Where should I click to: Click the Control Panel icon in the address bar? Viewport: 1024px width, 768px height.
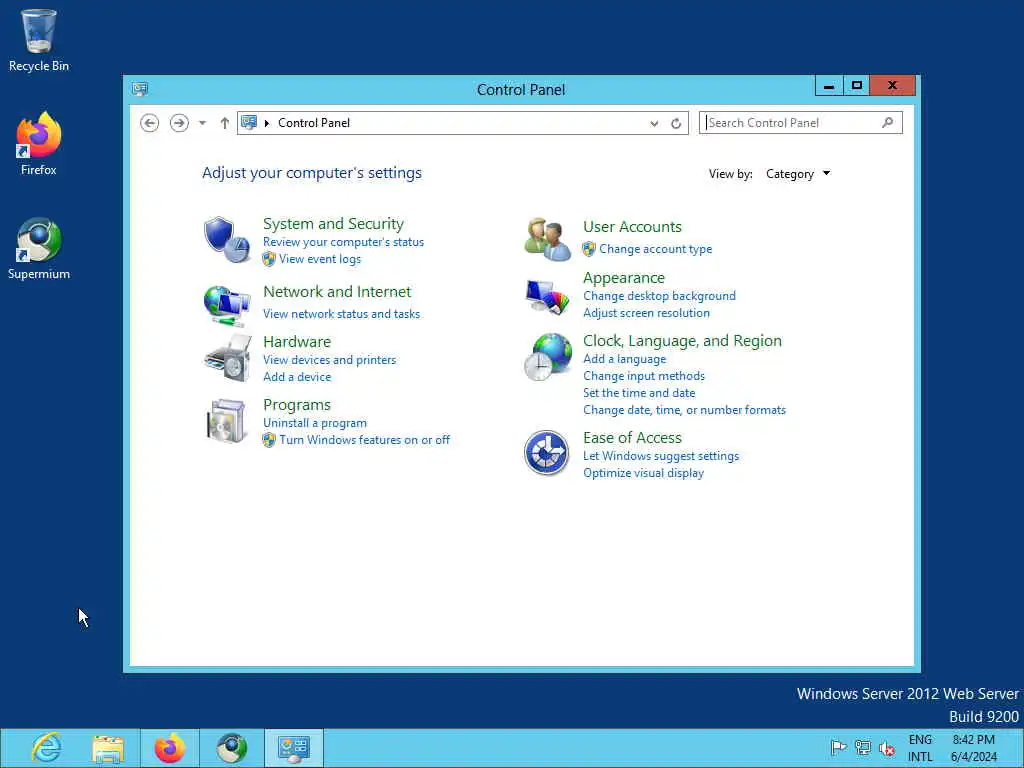coord(249,122)
